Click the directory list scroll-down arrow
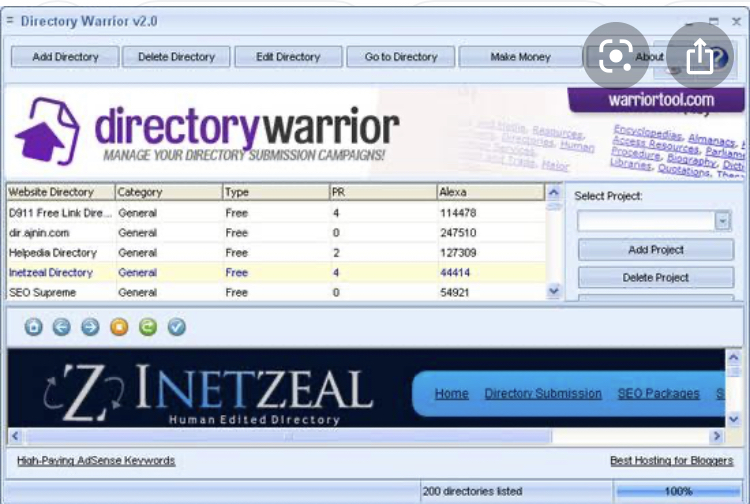This screenshot has height=504, width=750. (x=554, y=290)
